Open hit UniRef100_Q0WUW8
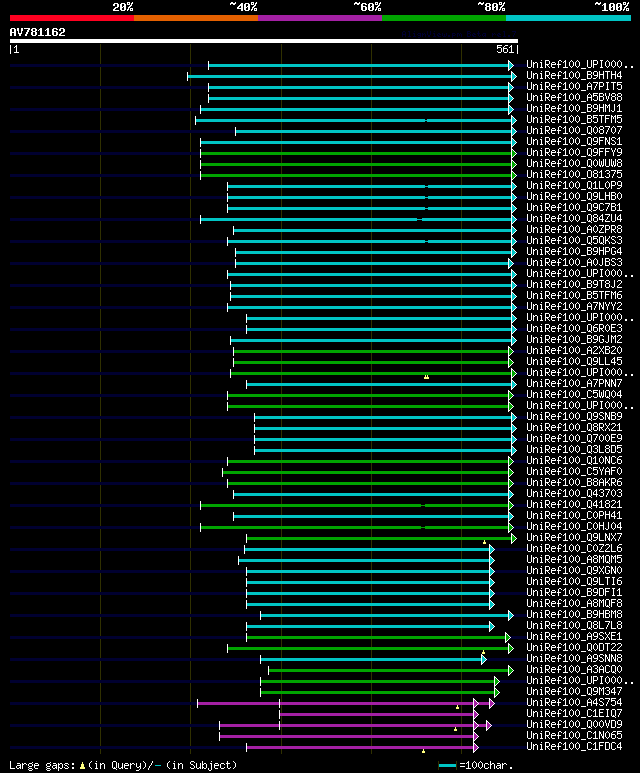The height and width of the screenshot is (773, 640). point(574,163)
